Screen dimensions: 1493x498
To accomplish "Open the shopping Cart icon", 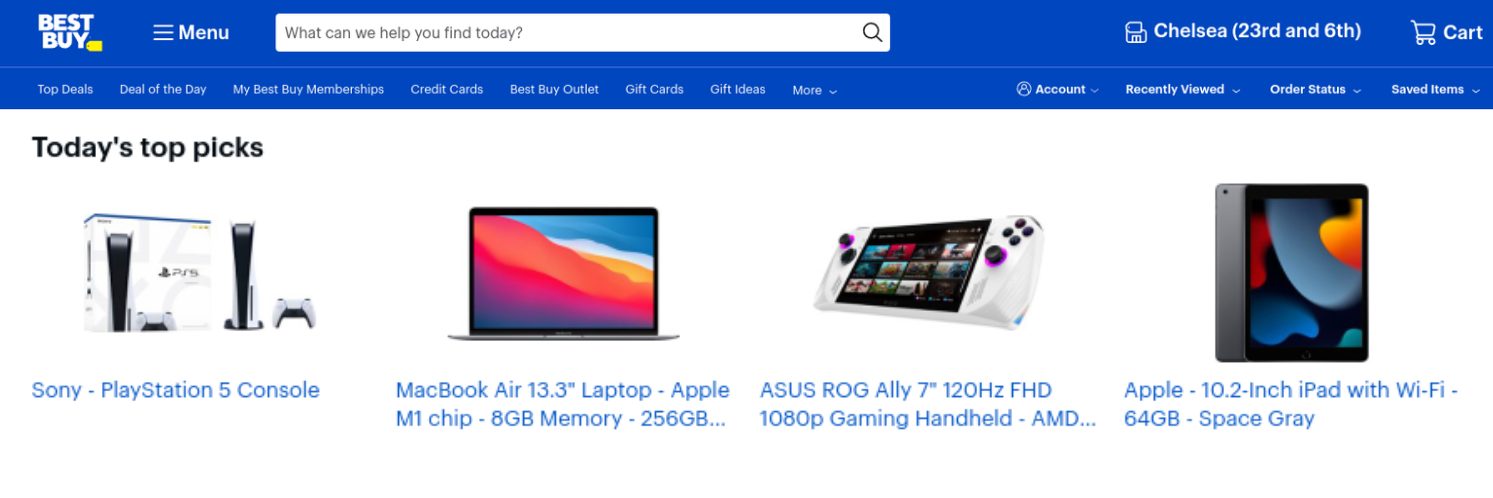I will 1423,32.
